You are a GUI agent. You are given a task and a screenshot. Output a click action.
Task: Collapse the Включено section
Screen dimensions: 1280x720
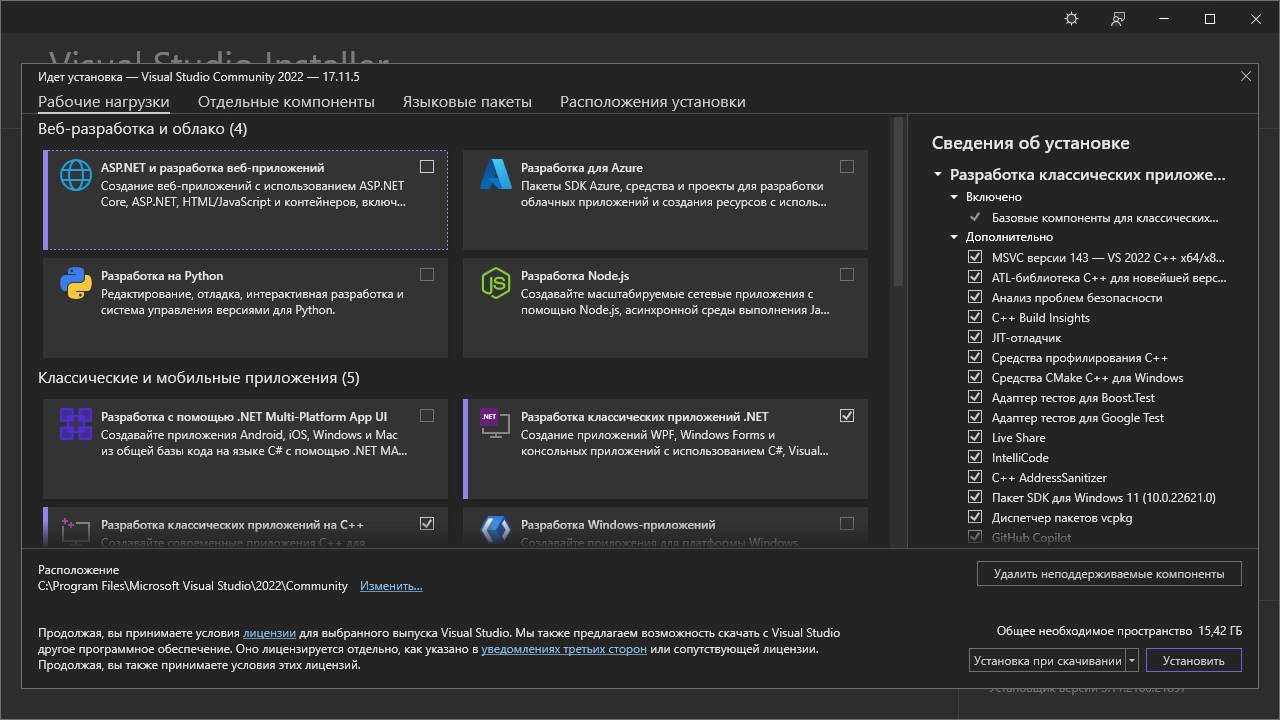tap(954, 197)
